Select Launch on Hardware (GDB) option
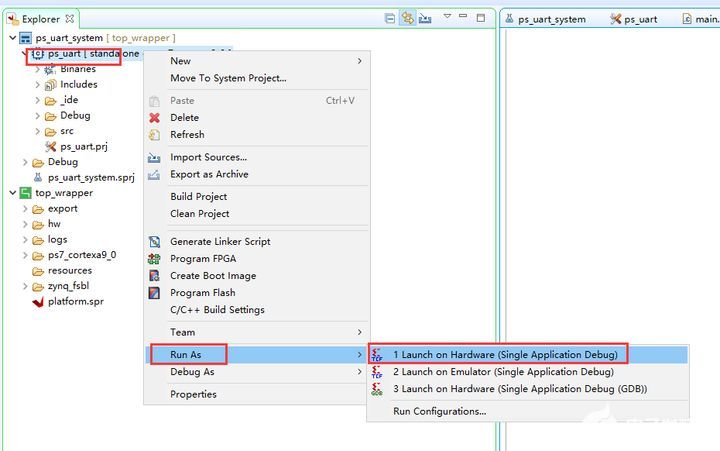Screen dimensions: 720x451 tap(528, 389)
